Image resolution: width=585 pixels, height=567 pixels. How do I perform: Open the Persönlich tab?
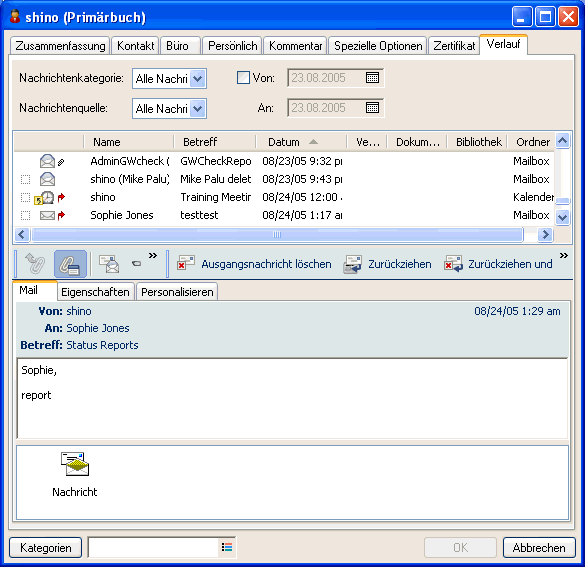[x=232, y=46]
